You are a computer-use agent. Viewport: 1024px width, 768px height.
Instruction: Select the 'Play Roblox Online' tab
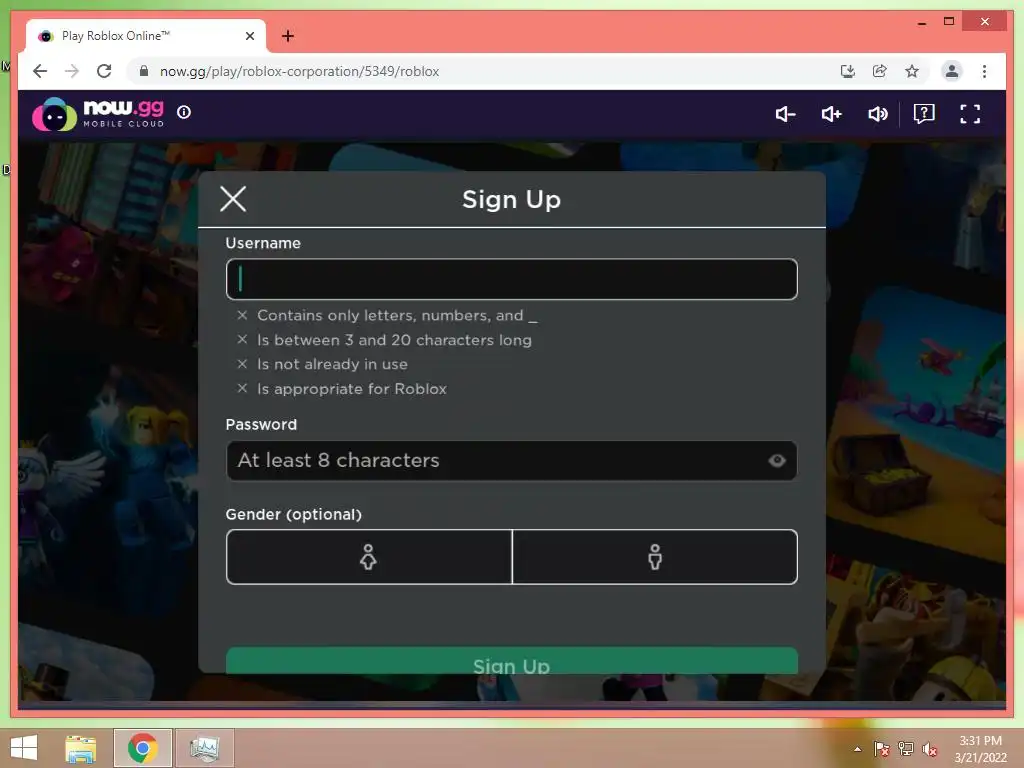pos(145,36)
